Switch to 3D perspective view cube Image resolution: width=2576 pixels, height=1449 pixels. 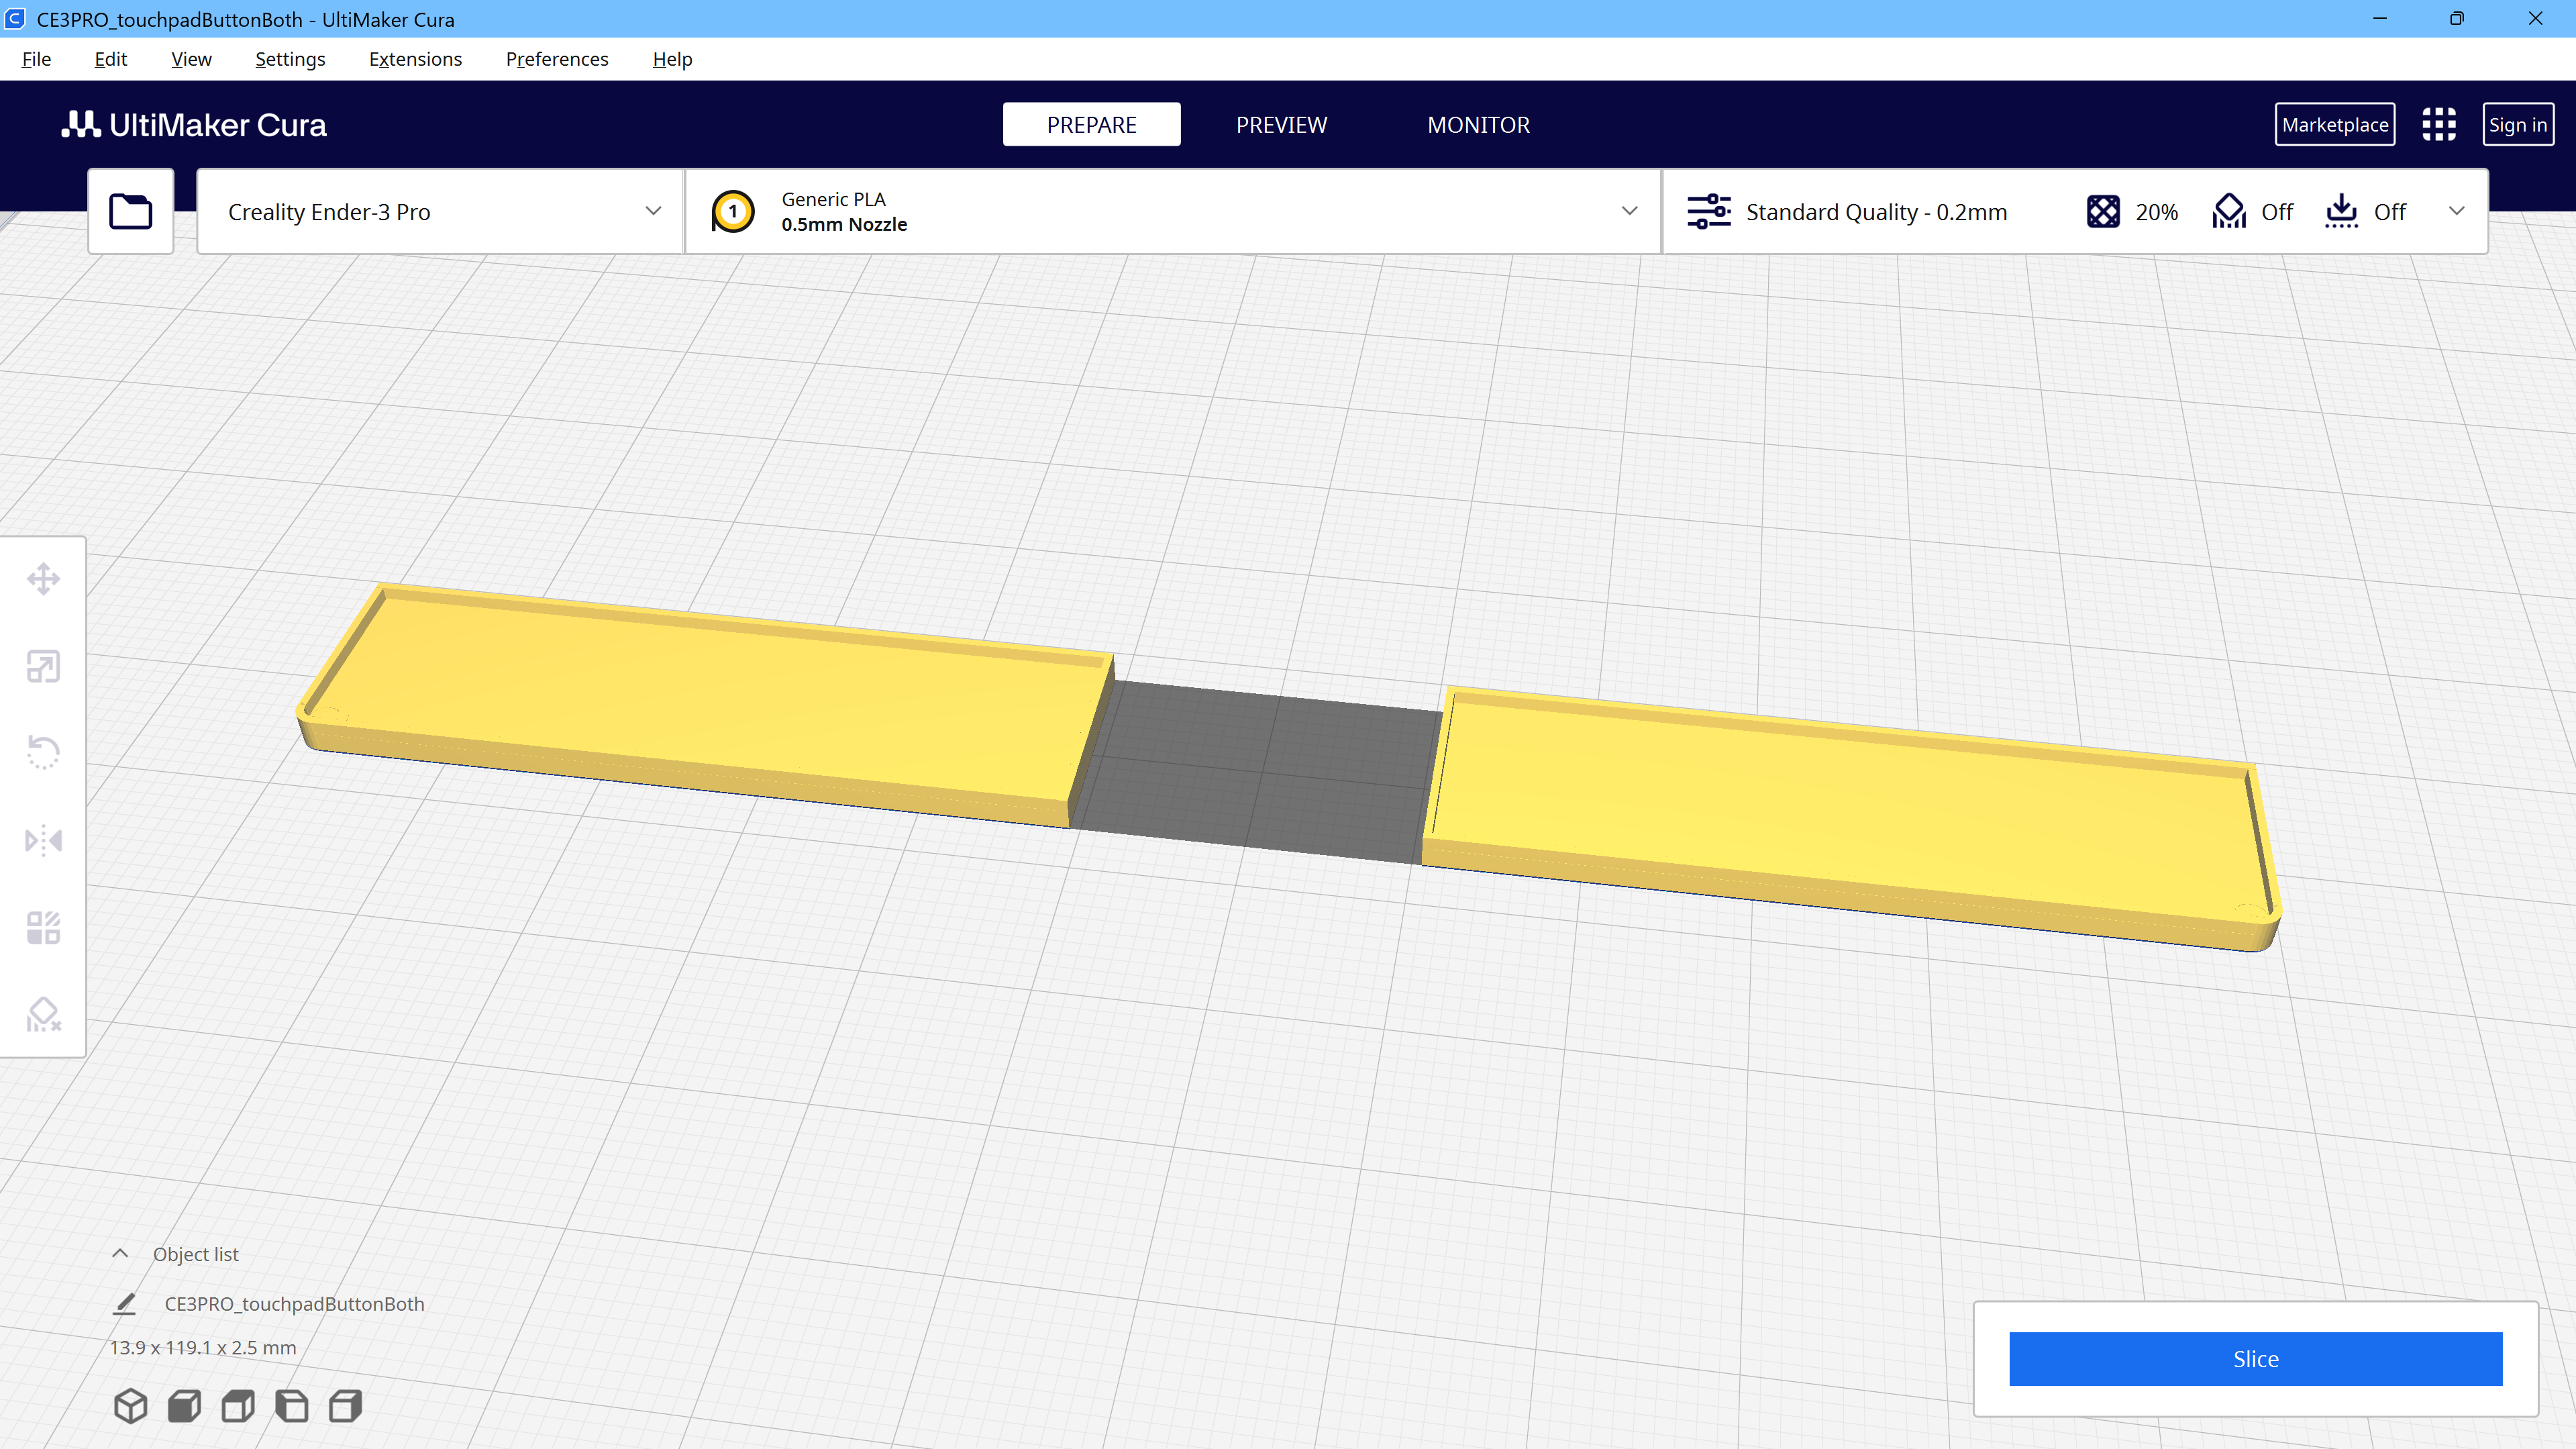pos(131,1406)
